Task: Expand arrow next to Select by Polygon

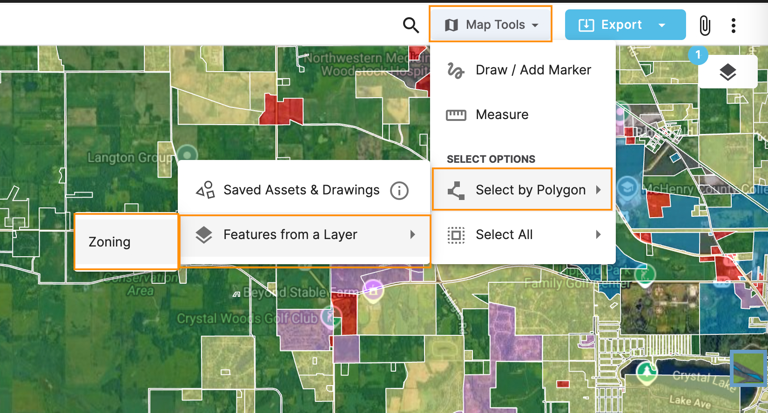Action: tap(598, 190)
